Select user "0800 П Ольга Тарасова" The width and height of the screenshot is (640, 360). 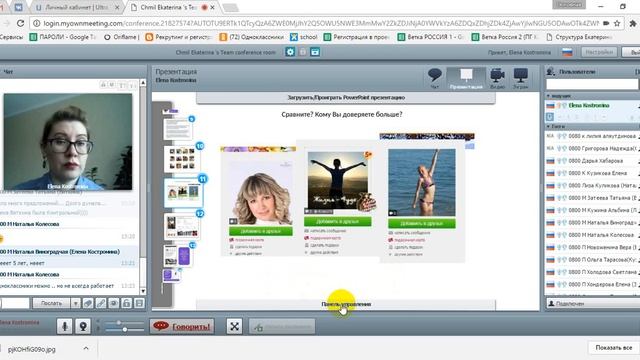pyautogui.click(x=602, y=260)
